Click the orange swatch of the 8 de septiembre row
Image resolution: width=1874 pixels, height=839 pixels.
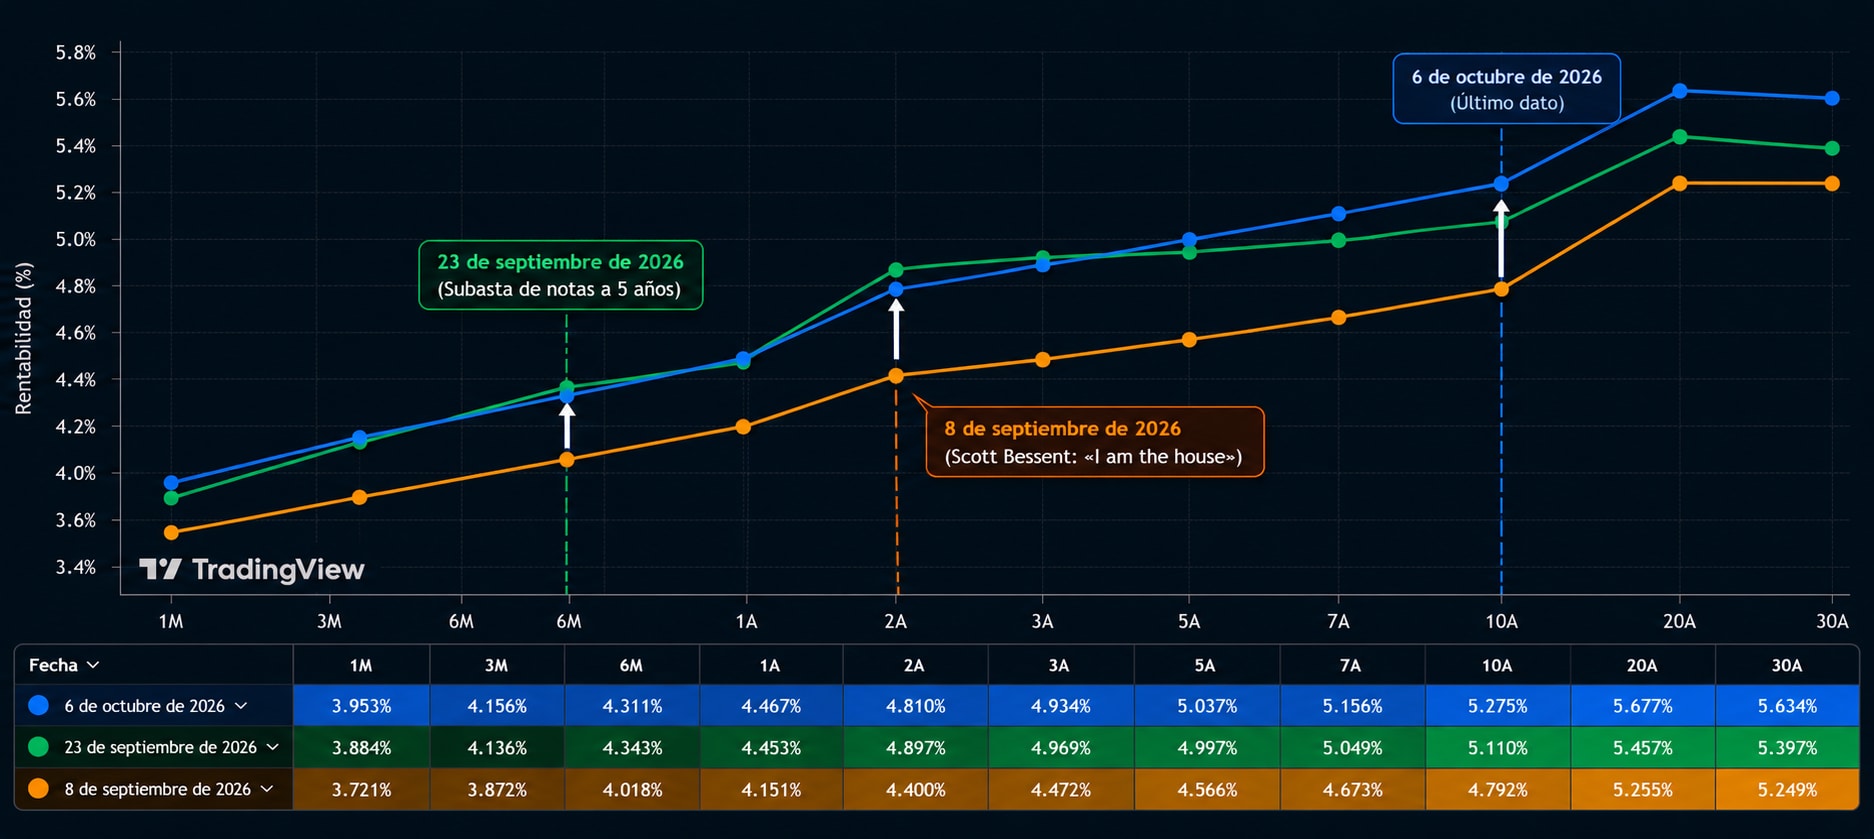[x=39, y=789]
